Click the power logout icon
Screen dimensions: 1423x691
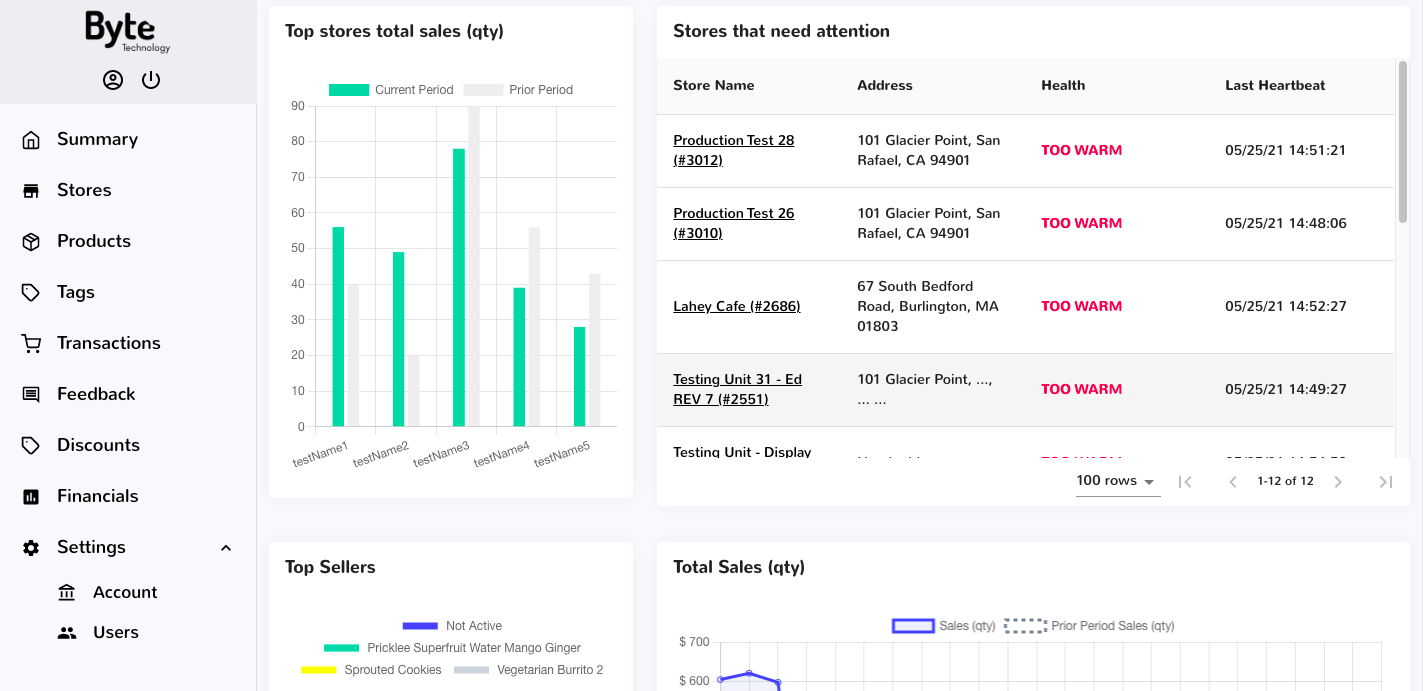click(151, 80)
